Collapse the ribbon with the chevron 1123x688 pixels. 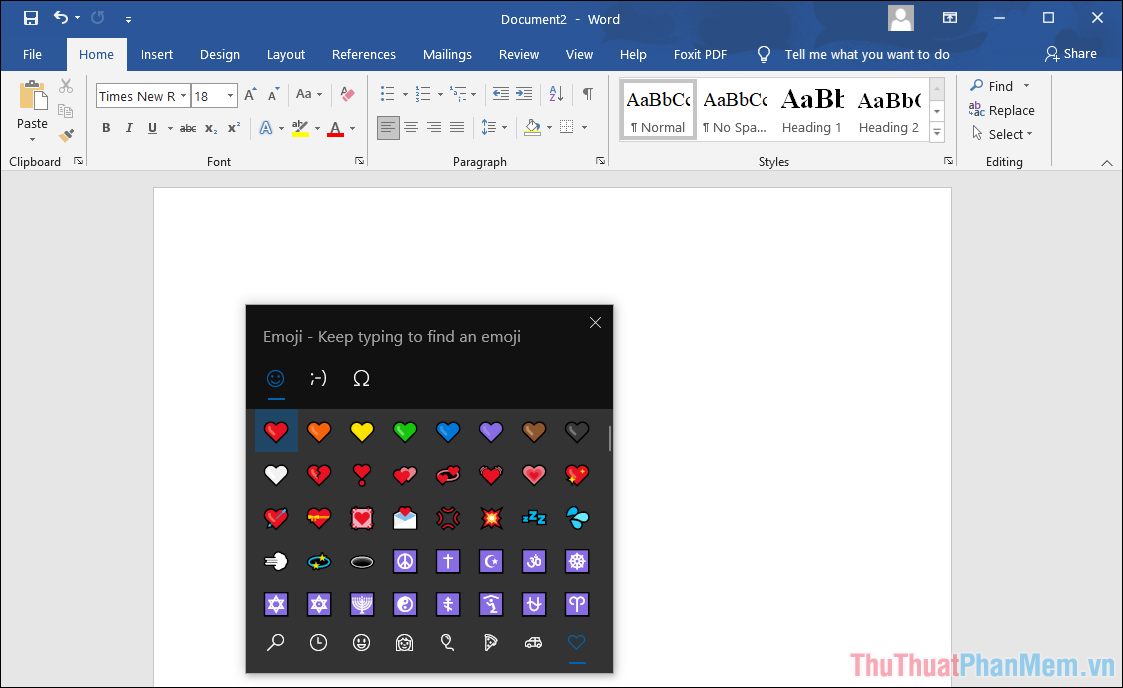click(1107, 163)
